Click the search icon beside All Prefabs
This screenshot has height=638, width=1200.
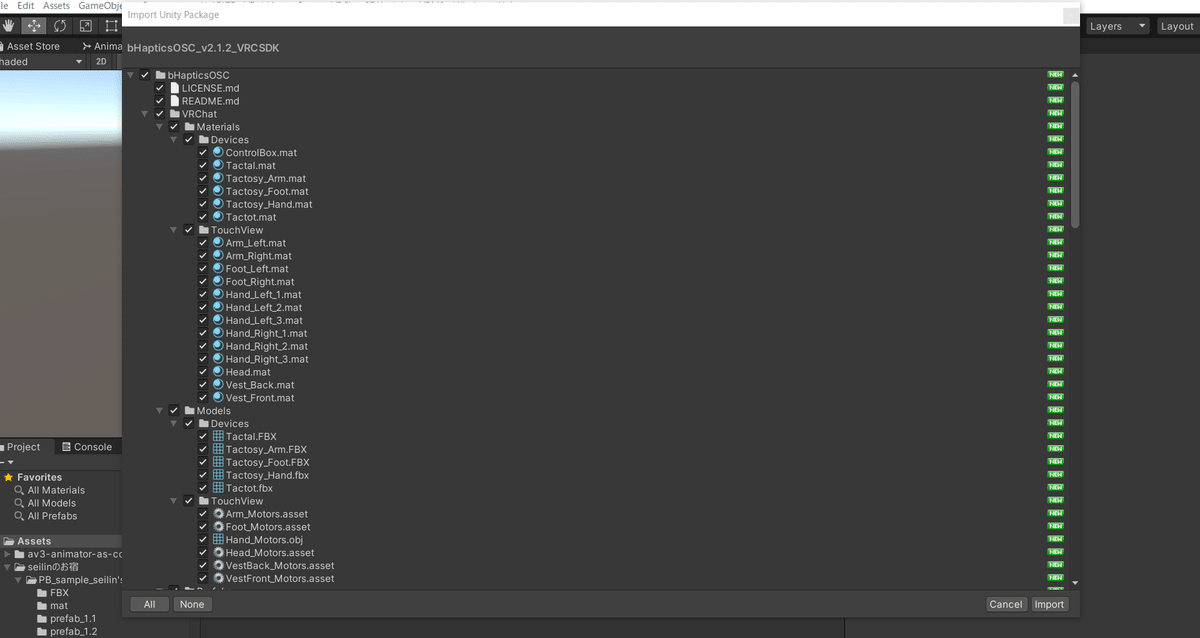(19, 516)
